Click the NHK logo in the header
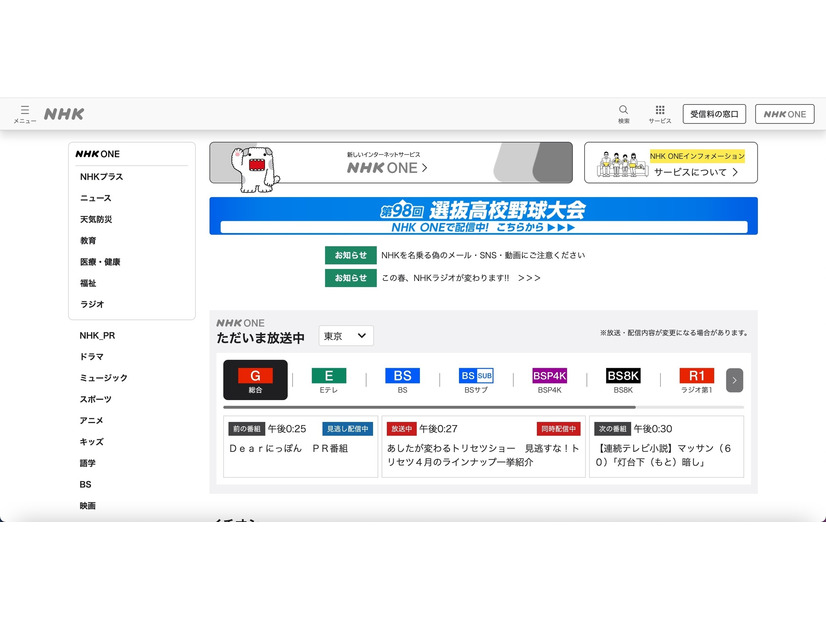The height and width of the screenshot is (620, 826). [64, 113]
